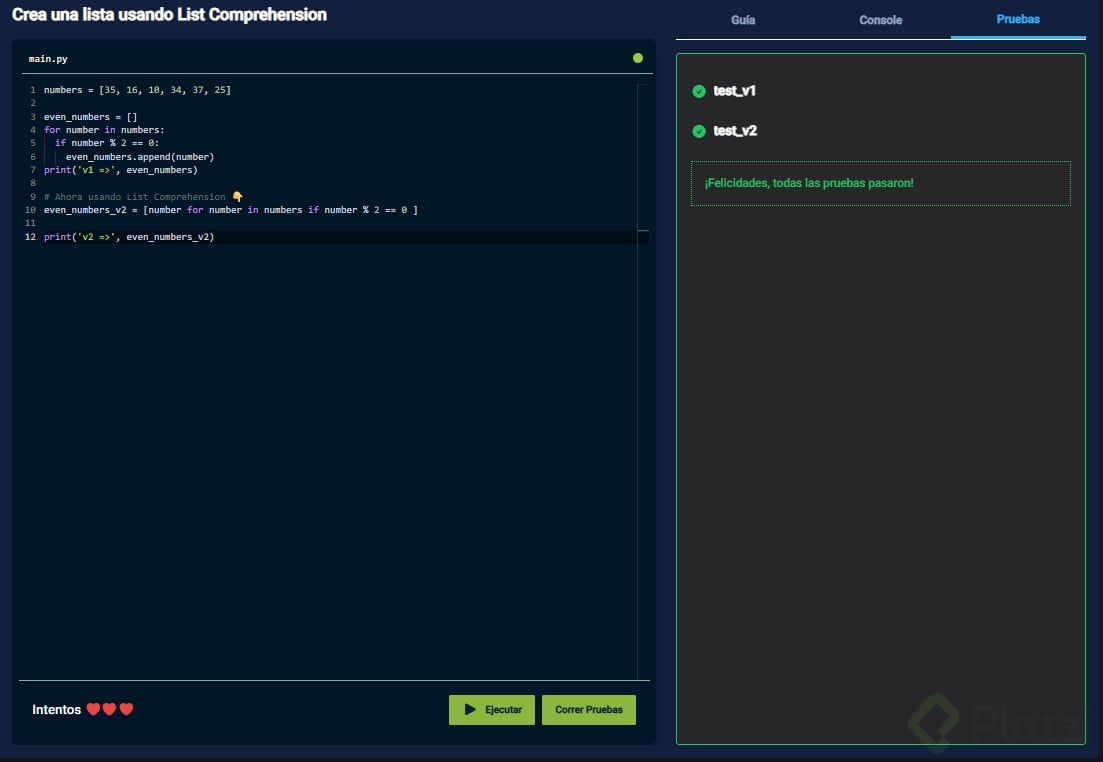Click the test_v1 result label

734,91
